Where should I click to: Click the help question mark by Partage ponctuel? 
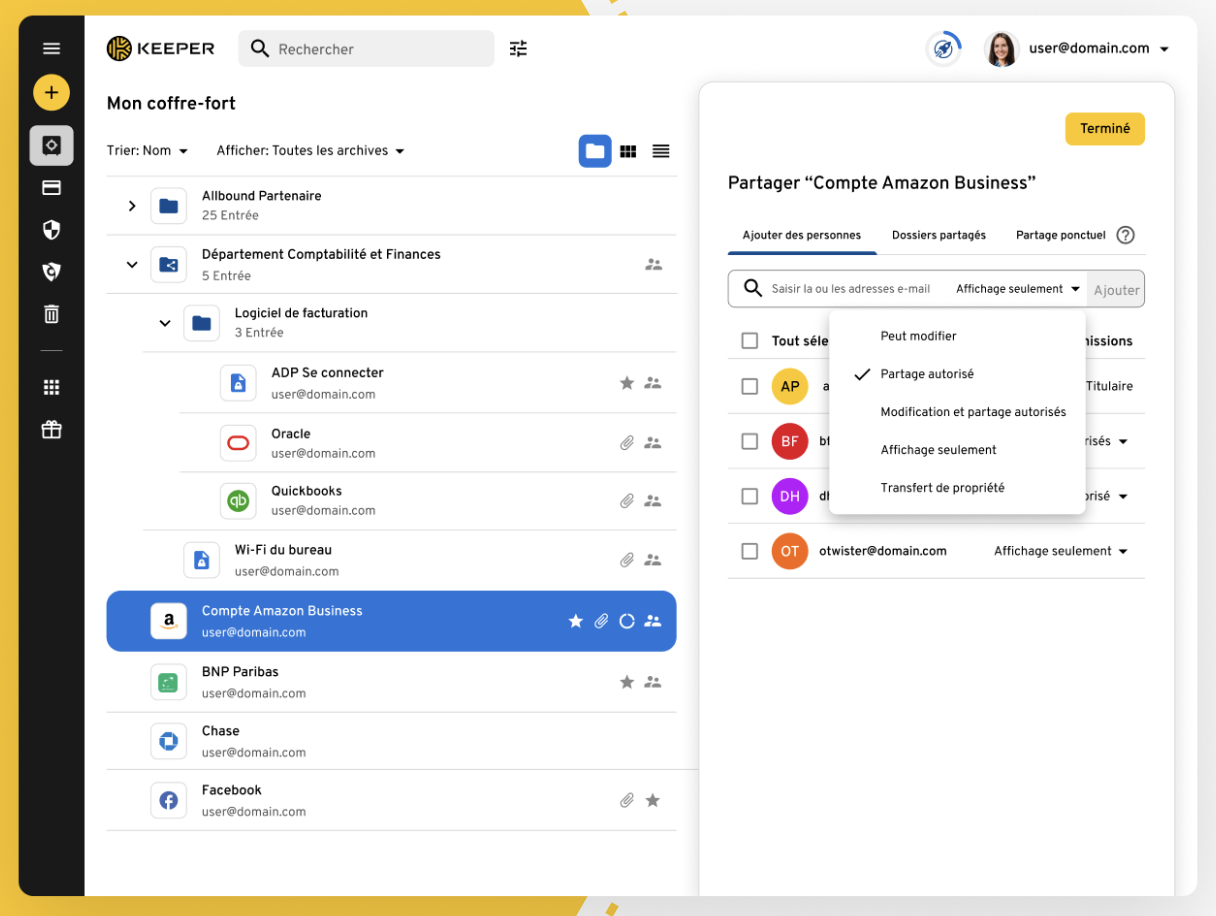(x=1125, y=235)
